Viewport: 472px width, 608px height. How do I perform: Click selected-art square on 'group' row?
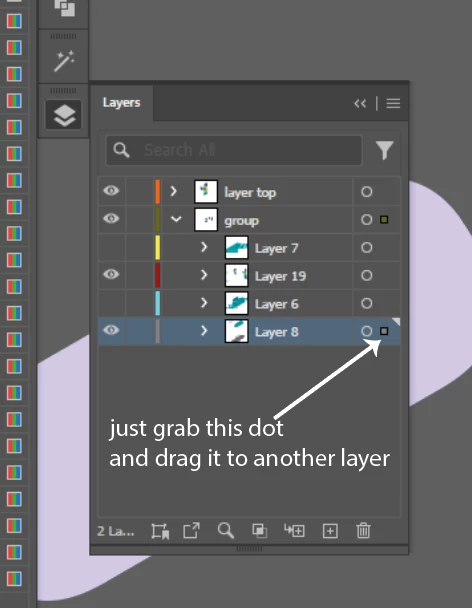[x=384, y=220]
